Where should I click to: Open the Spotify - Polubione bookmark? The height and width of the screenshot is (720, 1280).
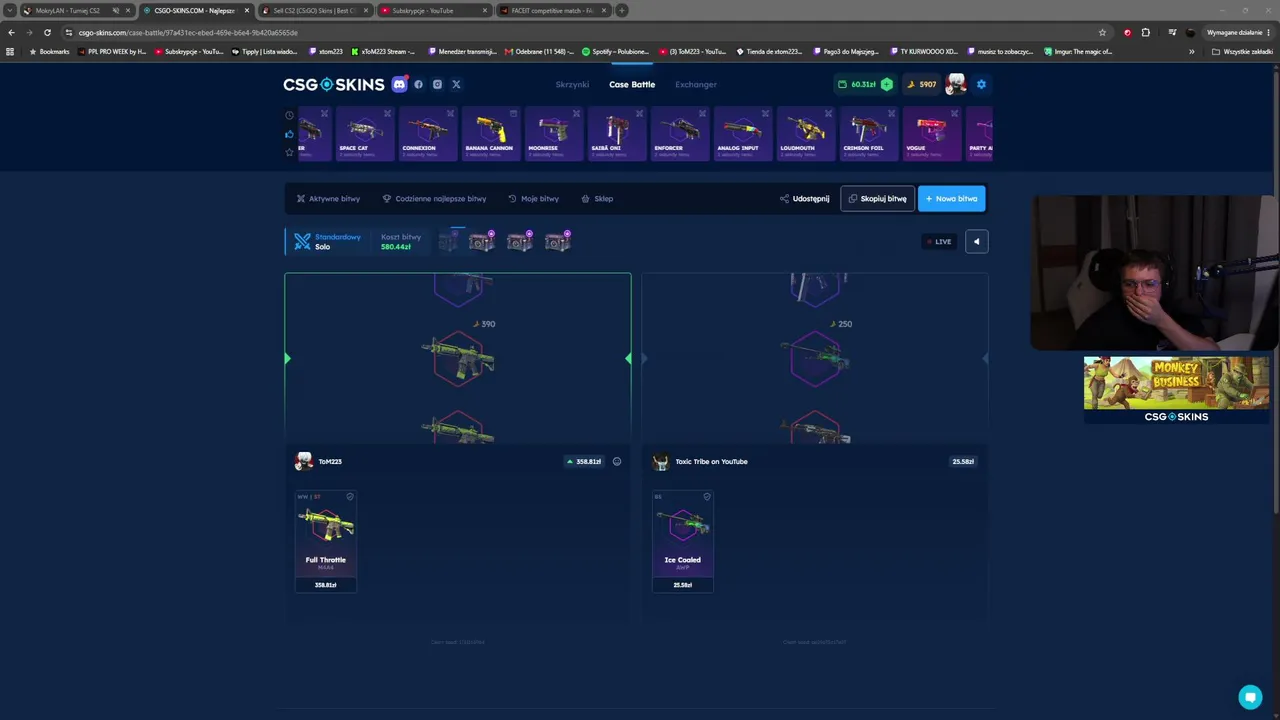point(614,51)
